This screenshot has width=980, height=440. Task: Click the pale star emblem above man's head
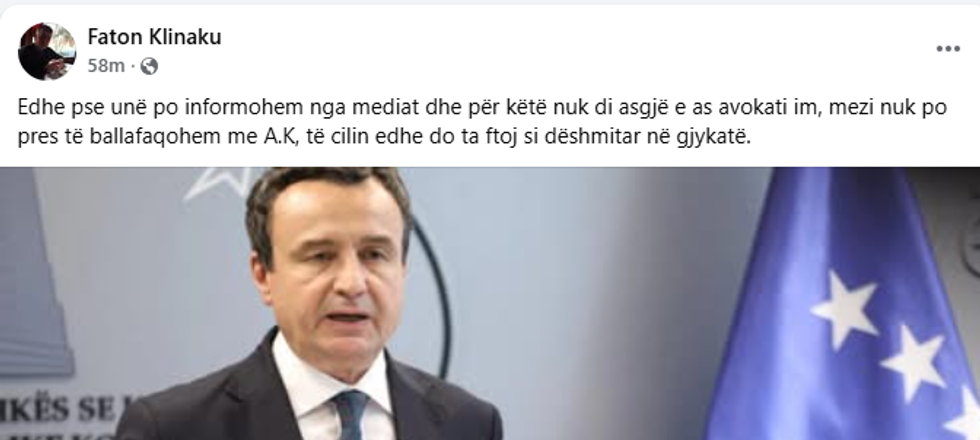pyautogui.click(x=219, y=181)
